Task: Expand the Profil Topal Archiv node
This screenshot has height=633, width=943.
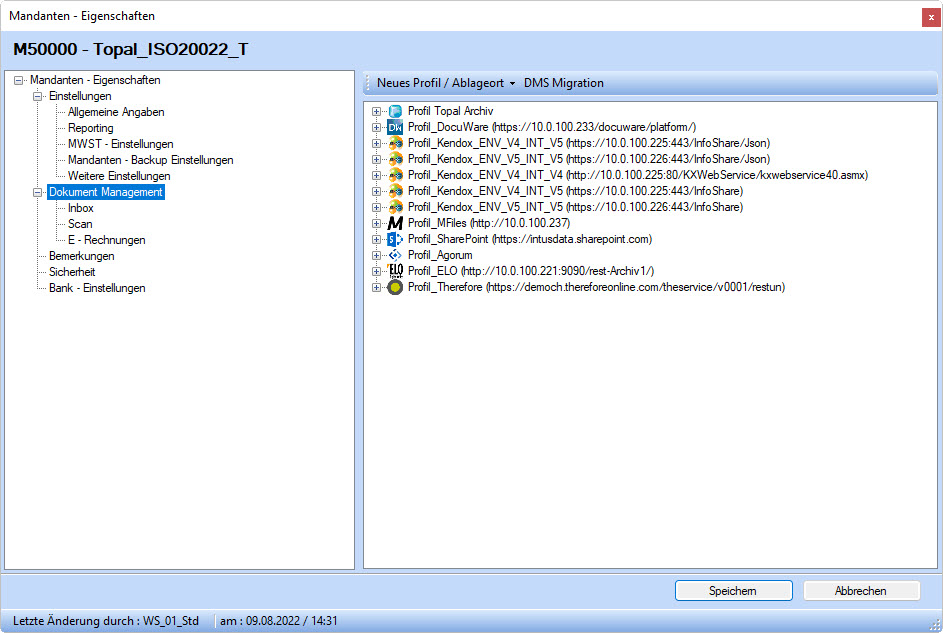Action: (376, 112)
